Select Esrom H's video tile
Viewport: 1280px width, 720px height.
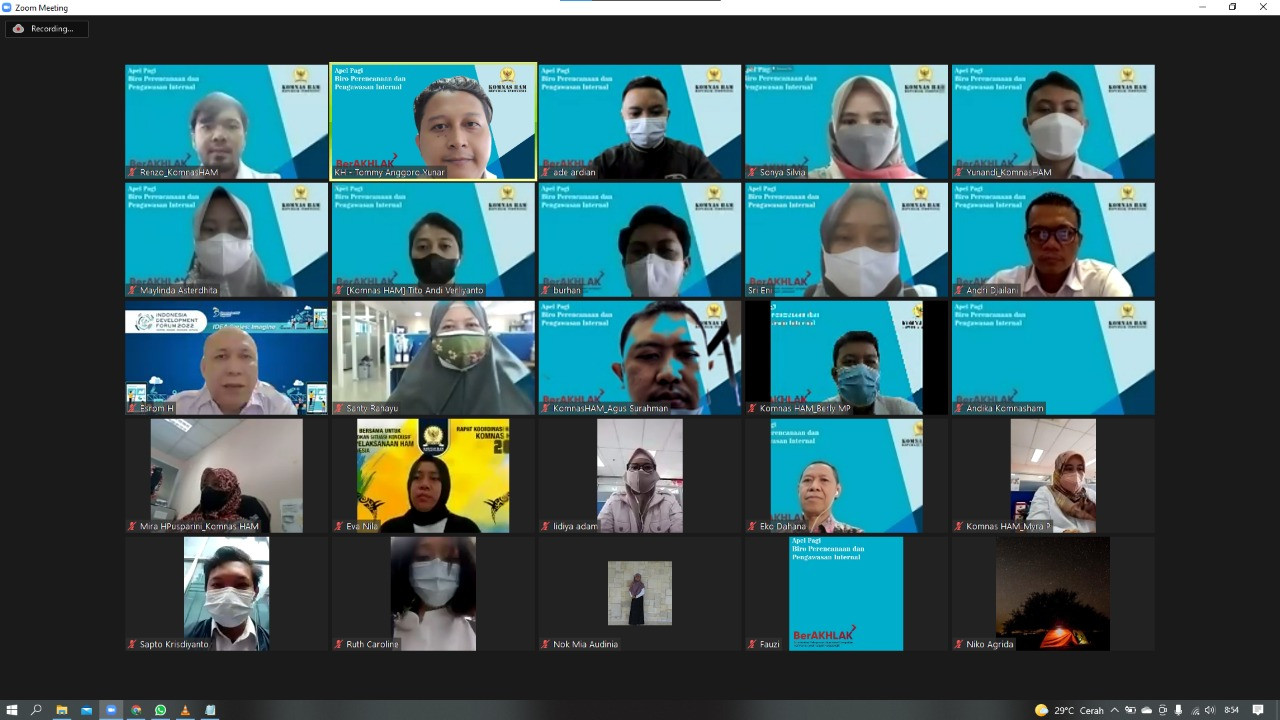226,358
